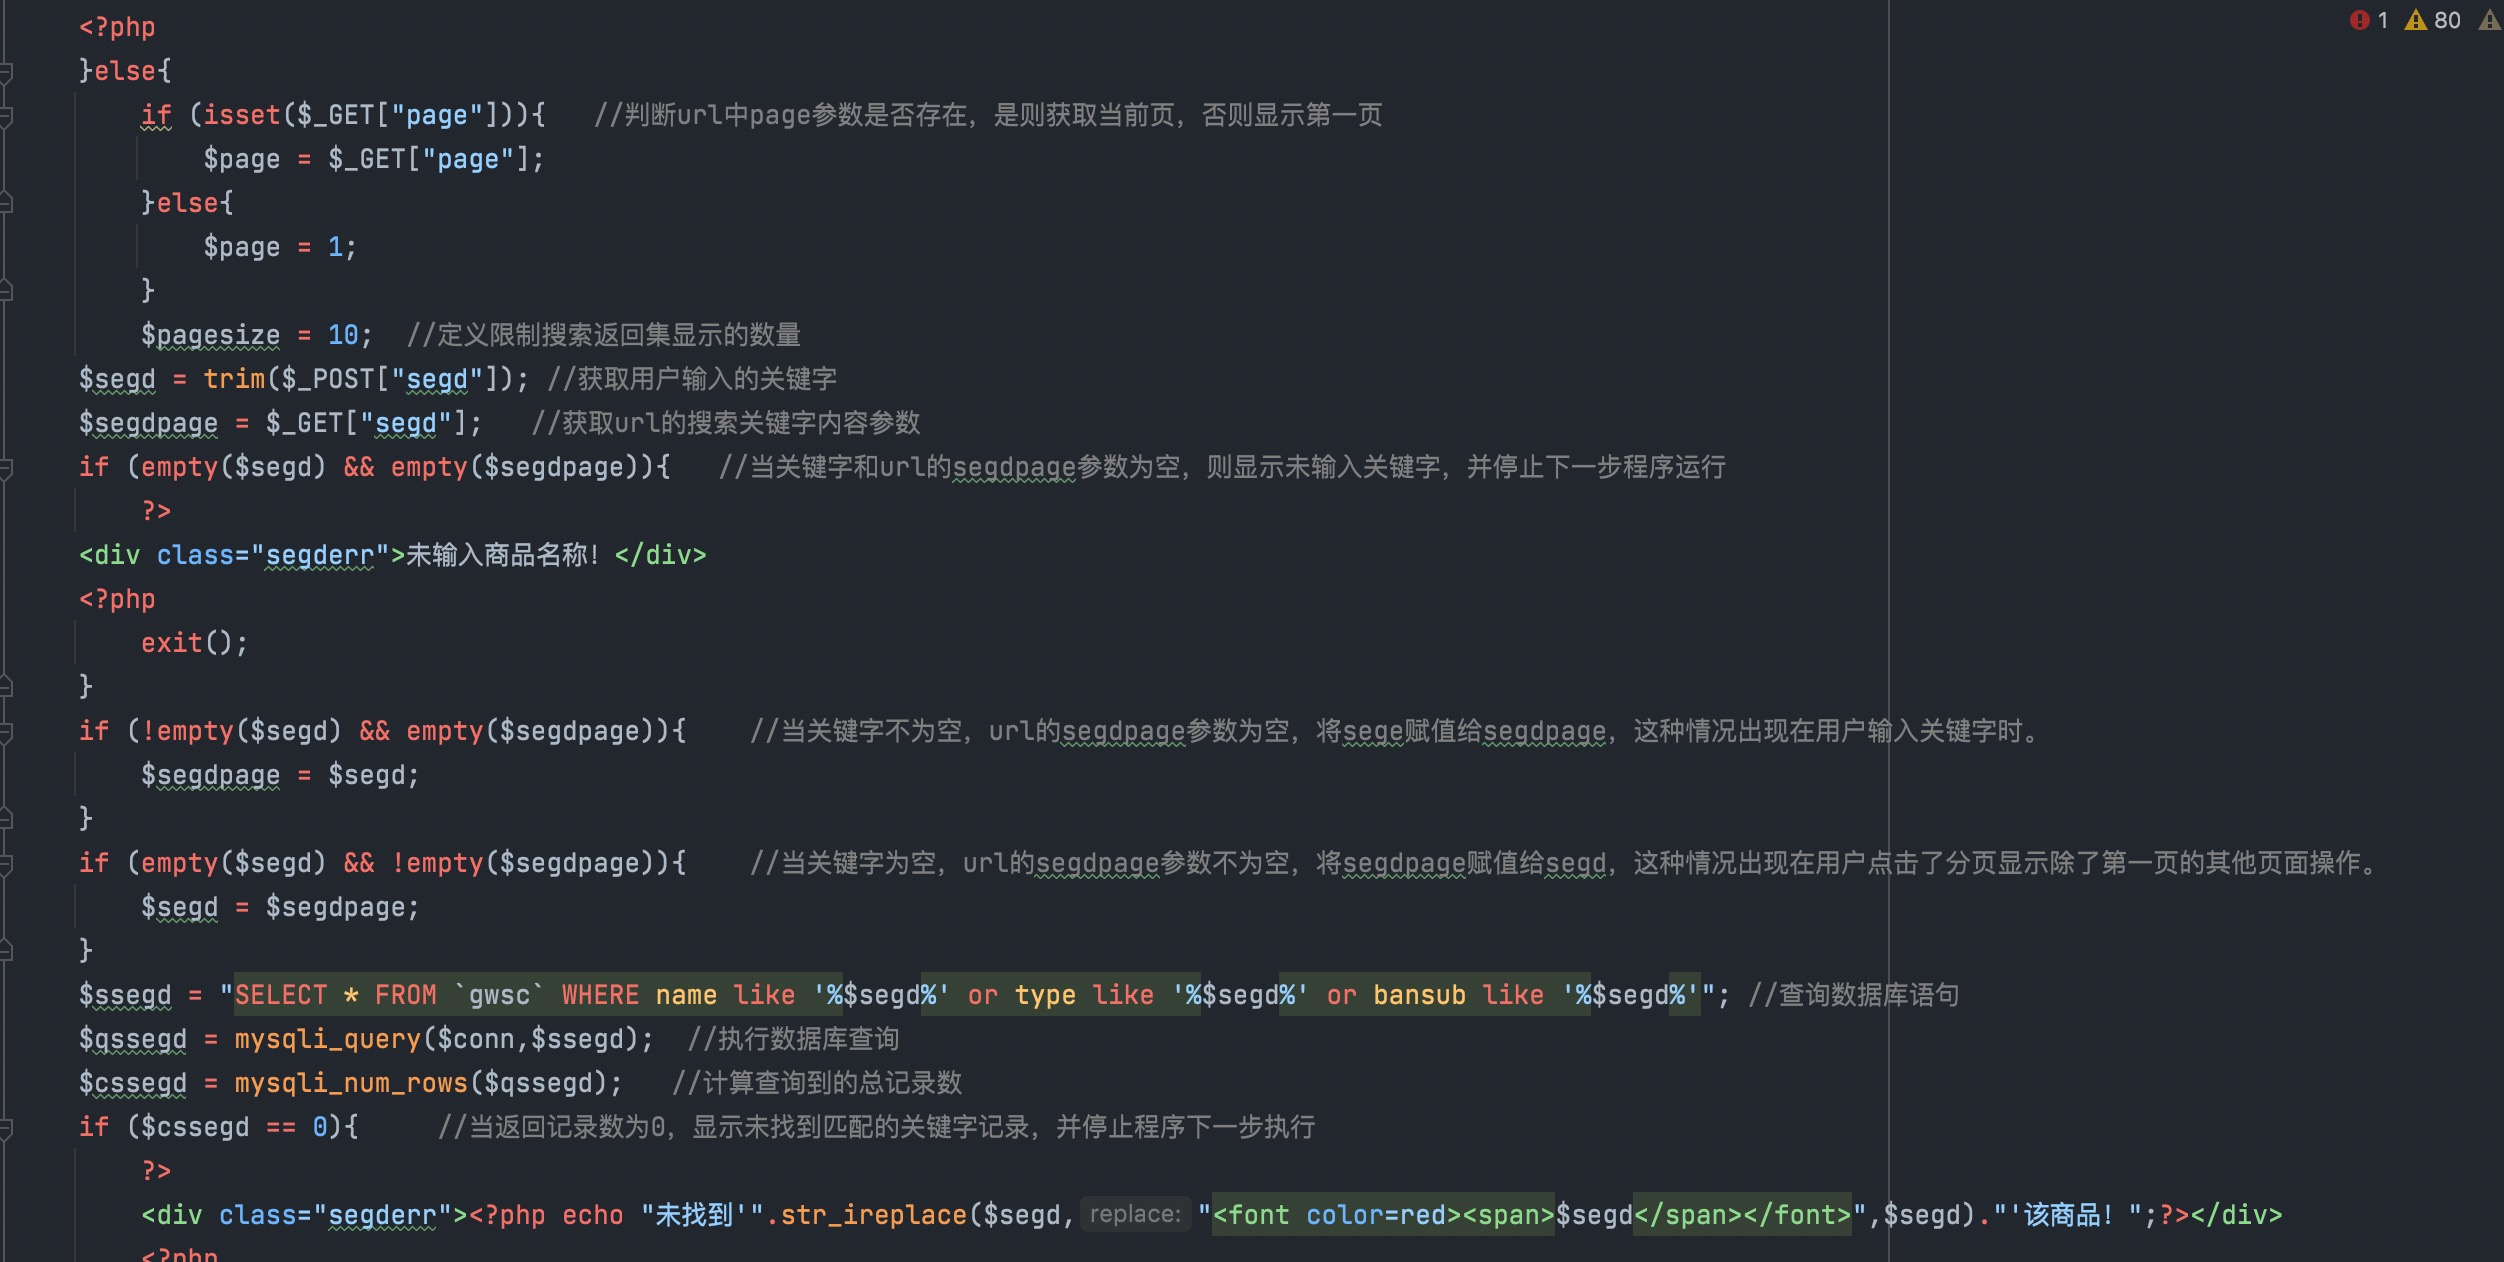Click fold end marker after $segdpage = $segd
This screenshot has width=2504, height=1262.
pos(6,819)
